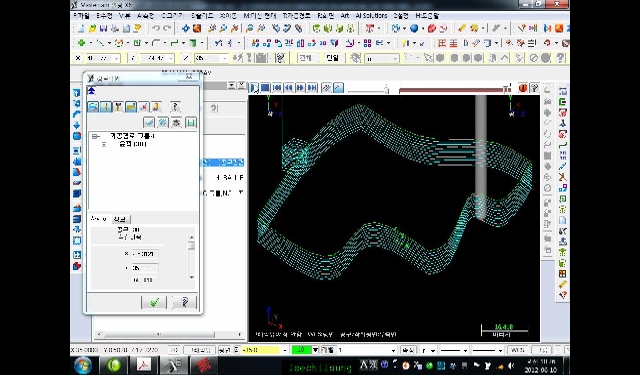Play the backplot simulation
The width and height of the screenshot is (640, 375).
pos(253,88)
